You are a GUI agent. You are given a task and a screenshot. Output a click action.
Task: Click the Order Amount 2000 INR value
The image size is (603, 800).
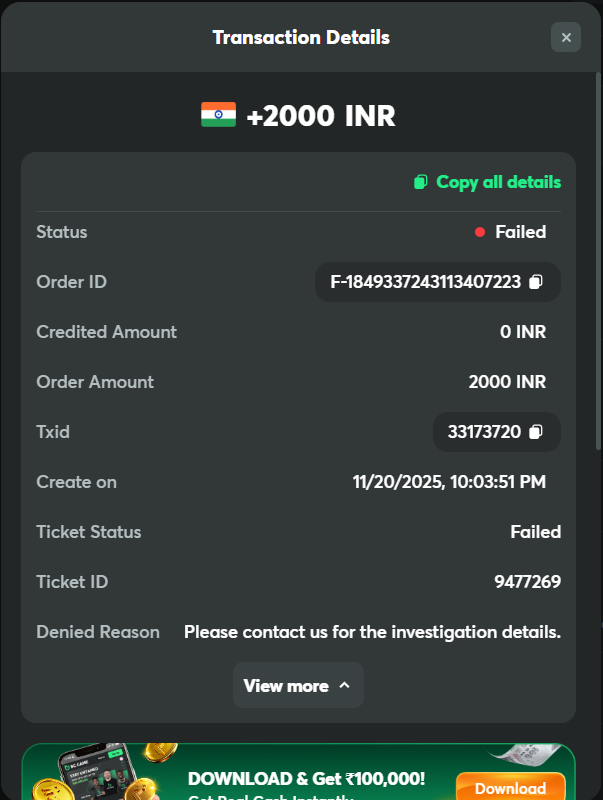click(507, 382)
